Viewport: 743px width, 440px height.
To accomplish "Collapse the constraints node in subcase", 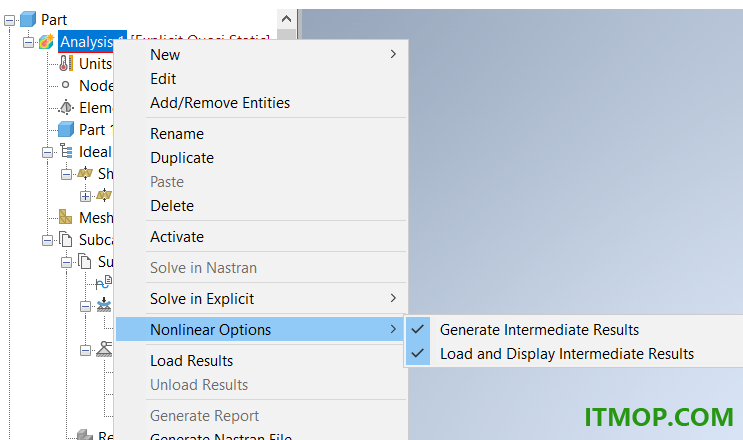I will point(85,350).
